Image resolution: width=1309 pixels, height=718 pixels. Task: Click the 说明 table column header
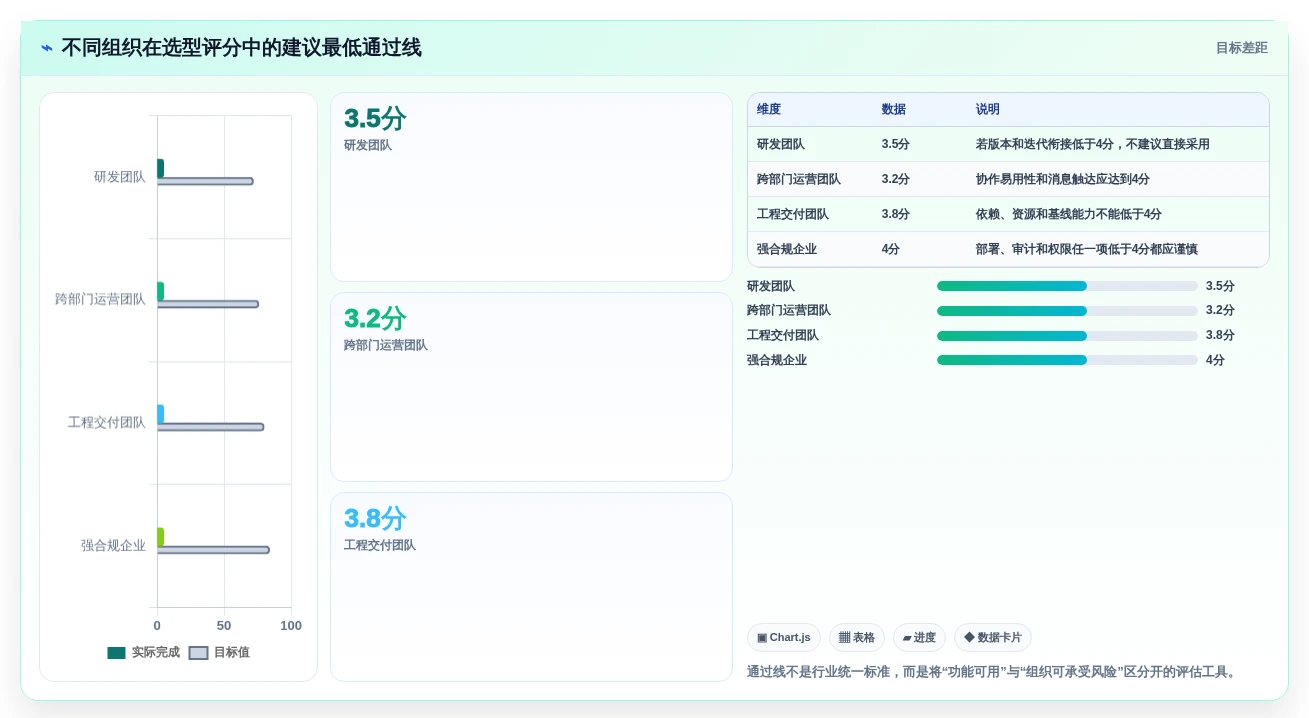click(988, 109)
